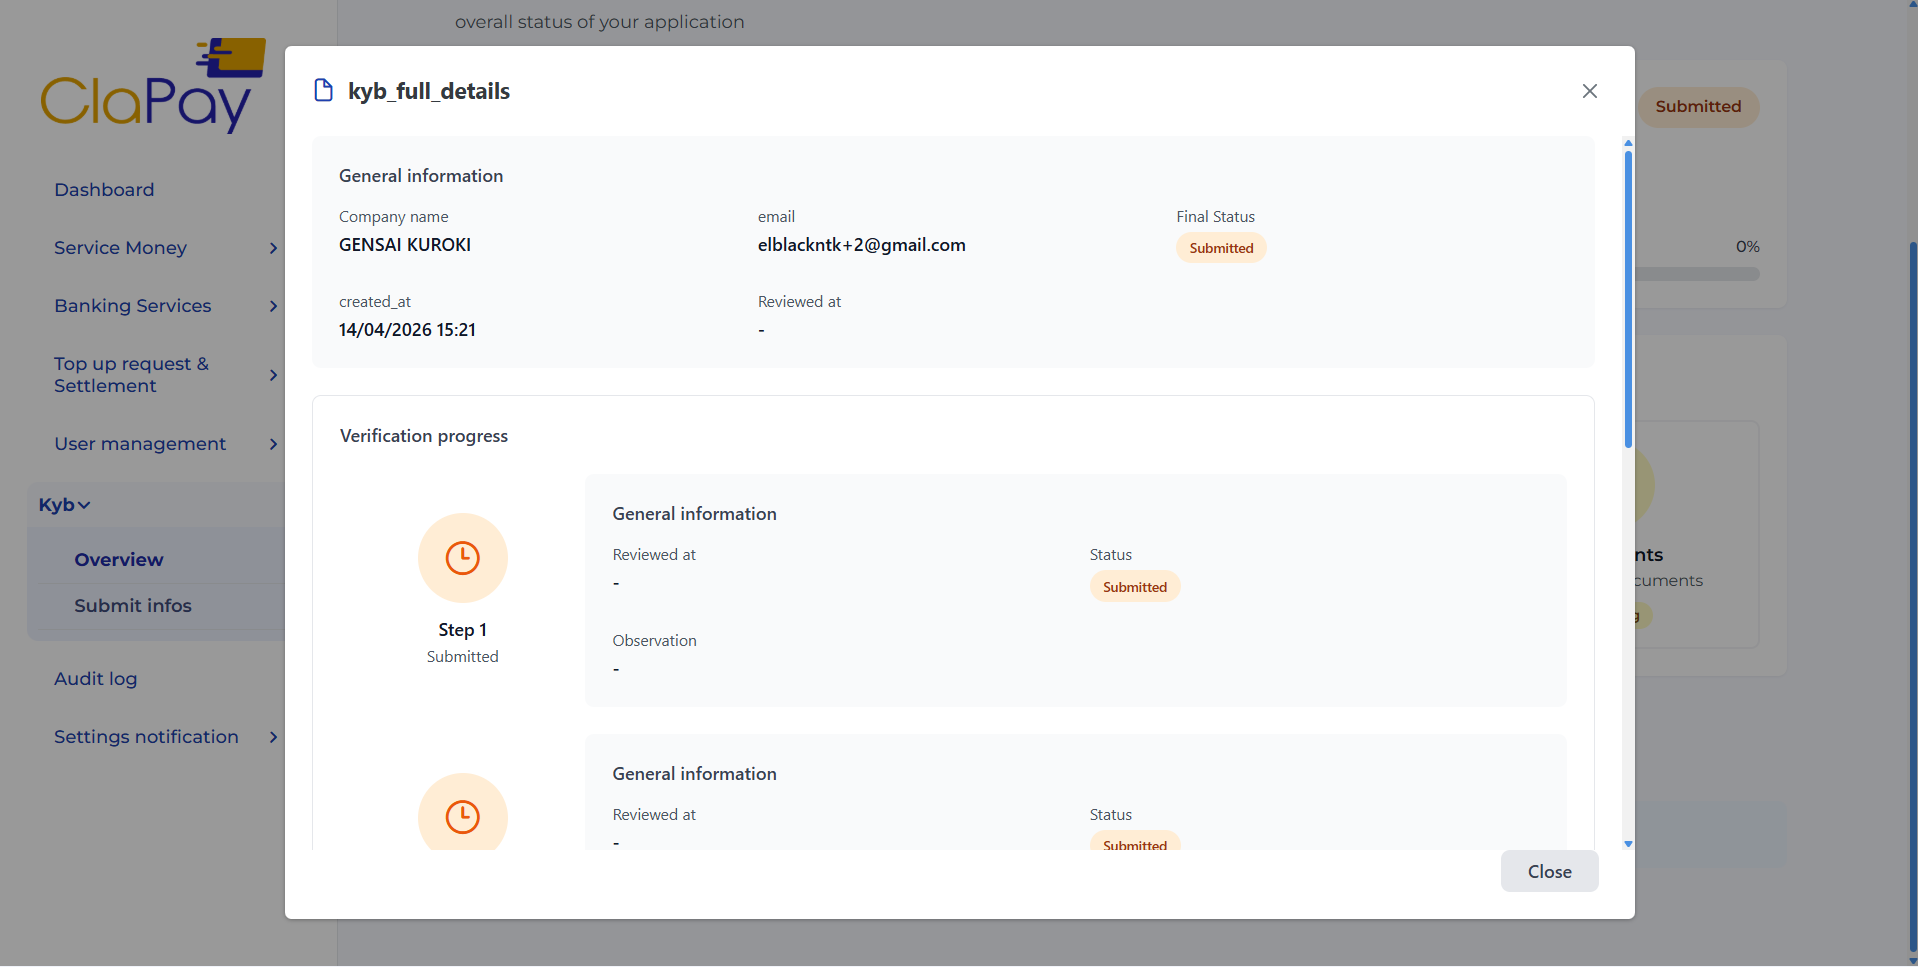Click the dialog vertical scrollbar thumb
This screenshot has width=1918, height=967.
click(1628, 300)
